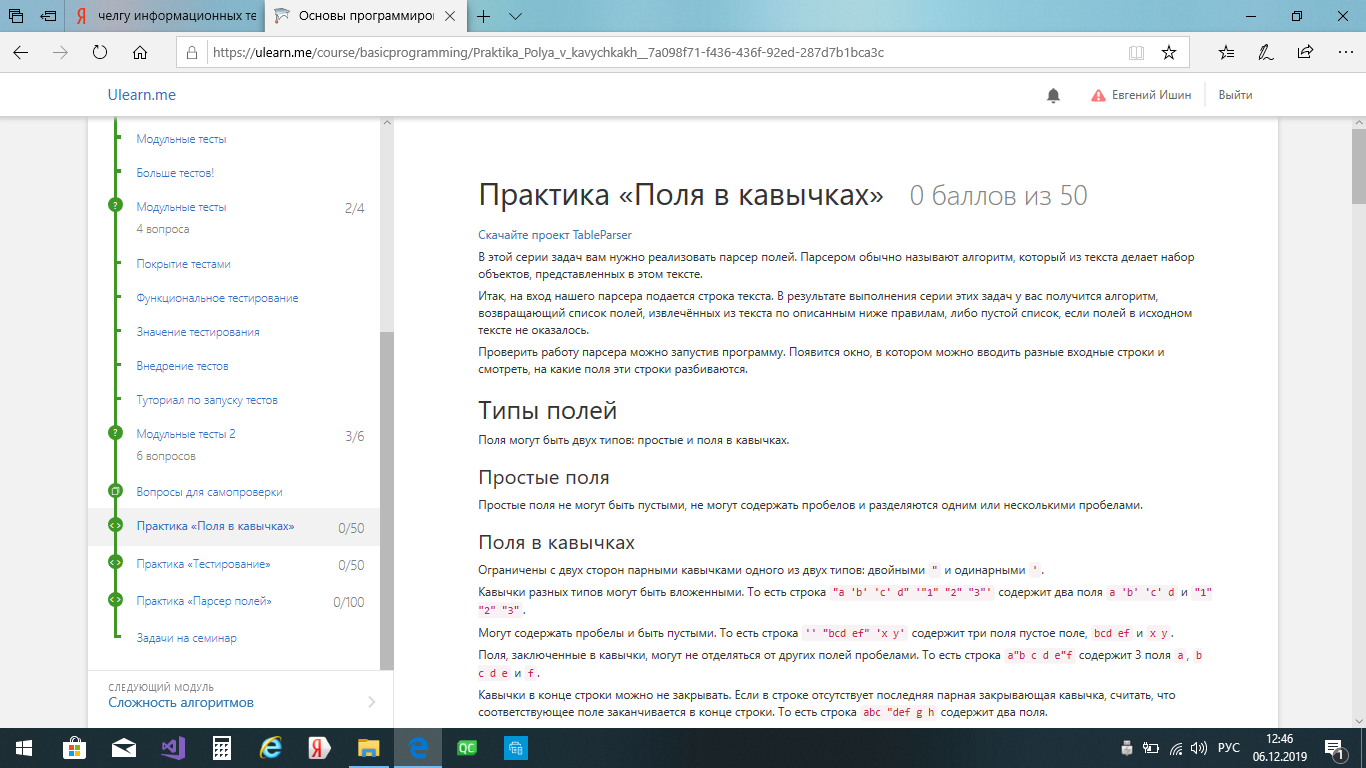This screenshot has width=1366, height=768.
Task: Open Visual Studio from the taskbar
Action: [x=173, y=747]
